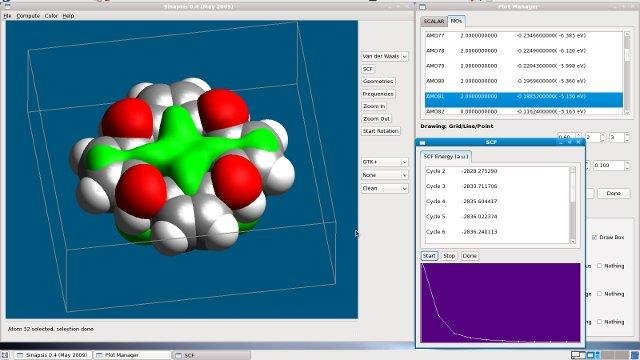640x360 pixels.
Task: Click Zoom In button
Action: click(374, 106)
